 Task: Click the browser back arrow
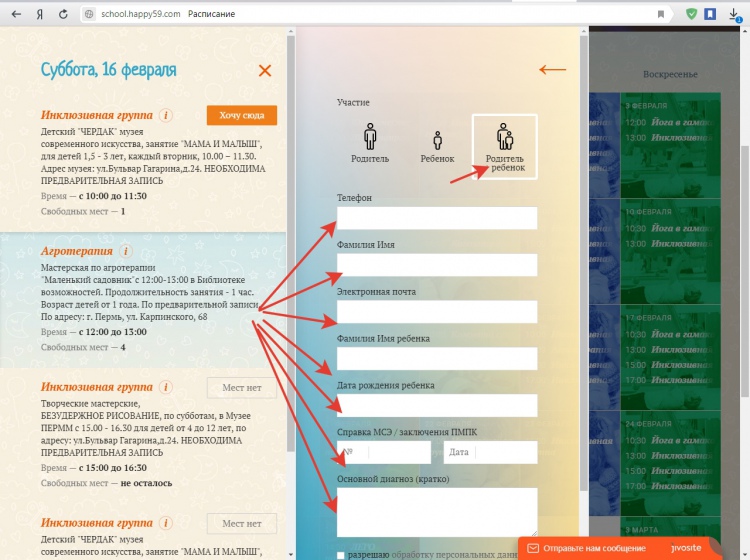click(15, 15)
